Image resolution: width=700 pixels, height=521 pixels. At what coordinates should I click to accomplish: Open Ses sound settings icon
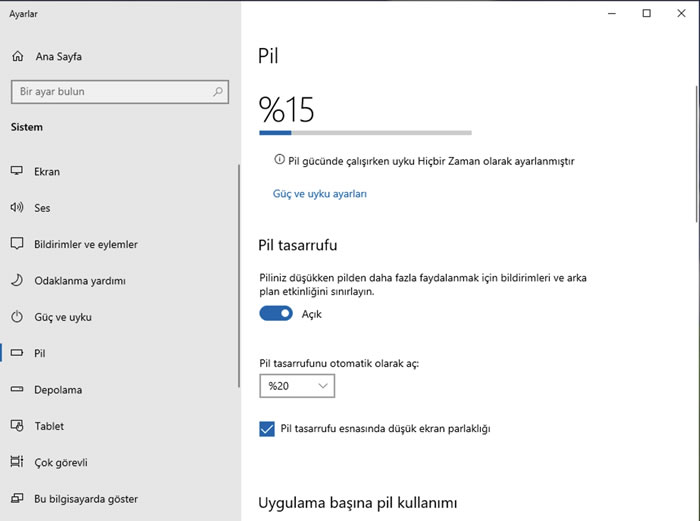pos(16,208)
